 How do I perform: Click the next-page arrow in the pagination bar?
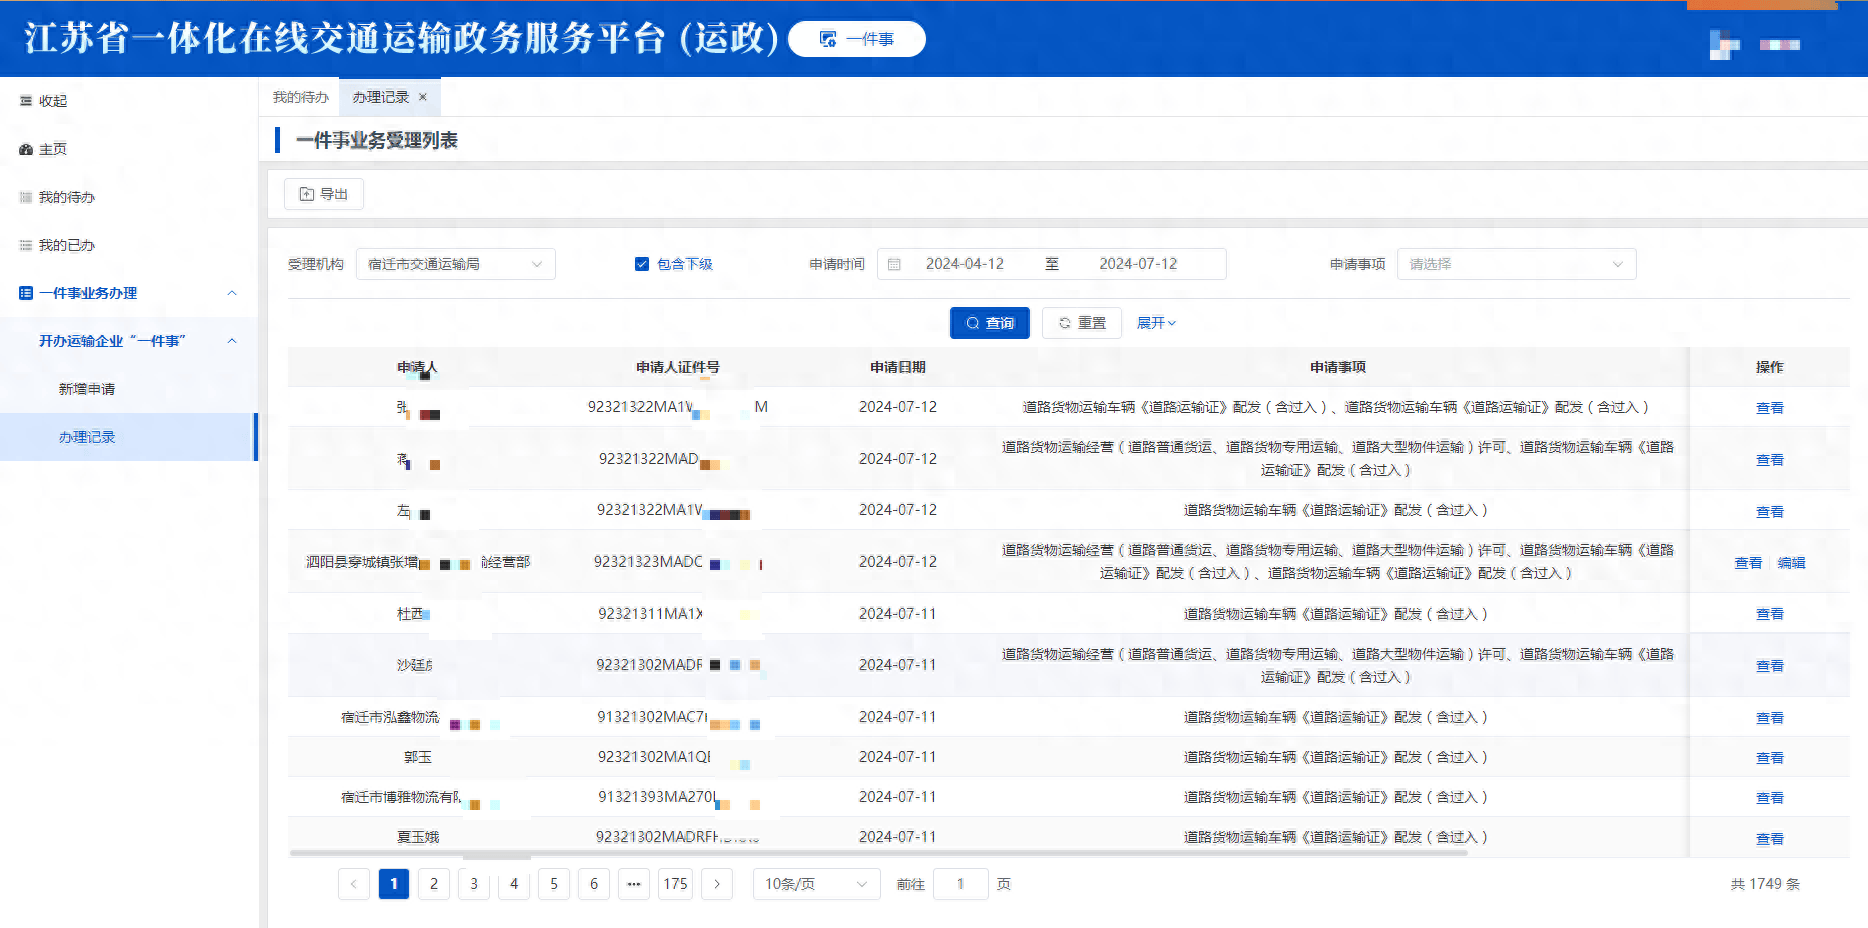coord(716,884)
